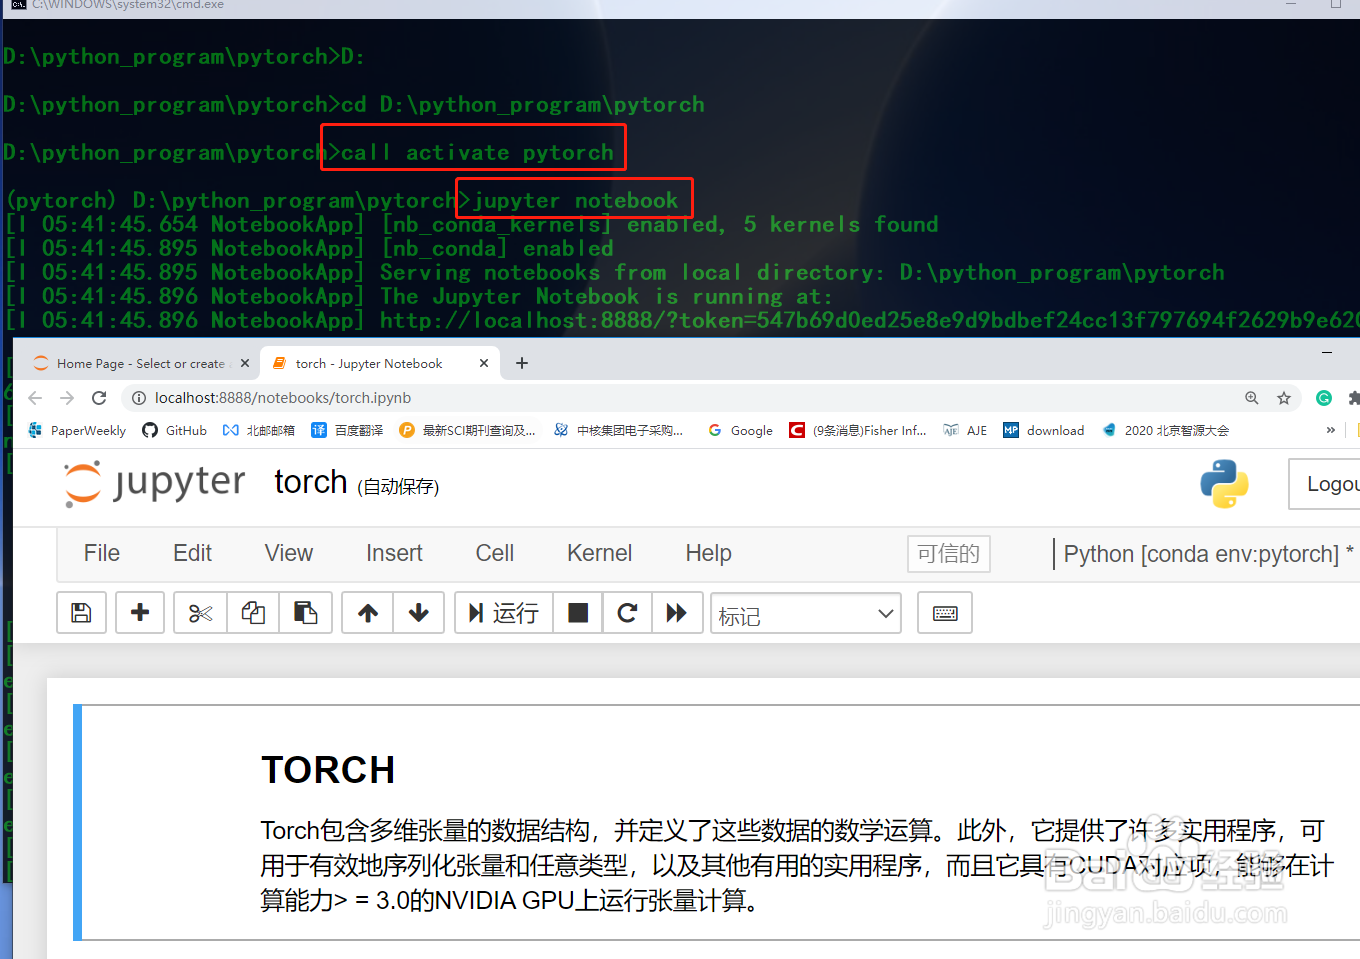The image size is (1360, 959).
Task: Click the 'jupyter notebook' command in cmd window
Action: (x=576, y=200)
